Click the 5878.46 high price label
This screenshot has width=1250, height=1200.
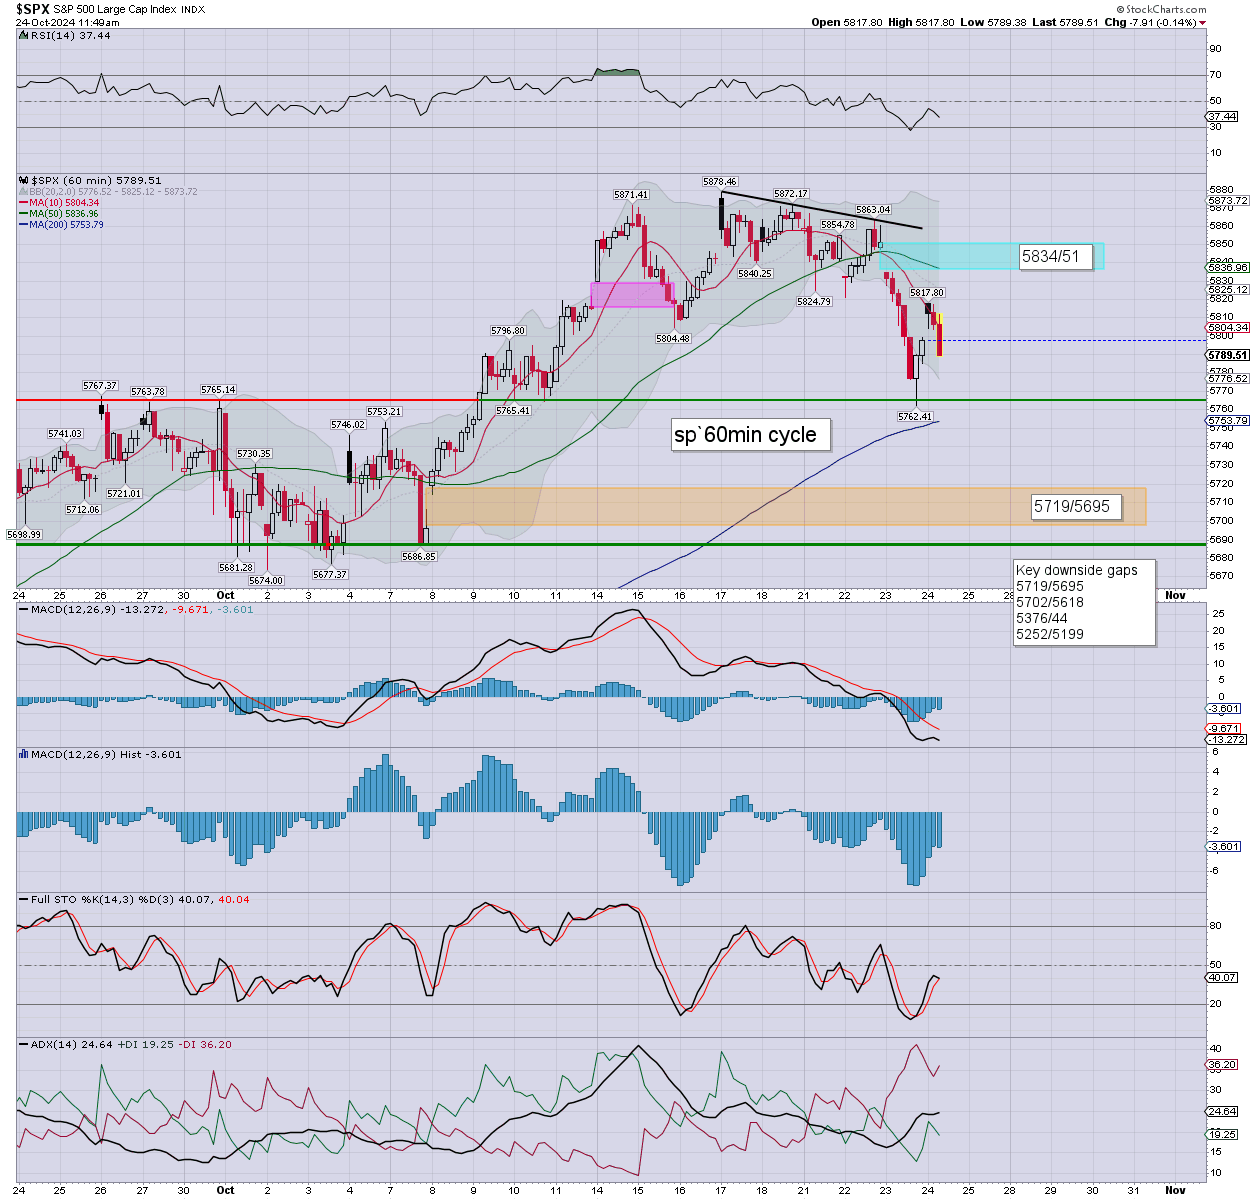720,182
